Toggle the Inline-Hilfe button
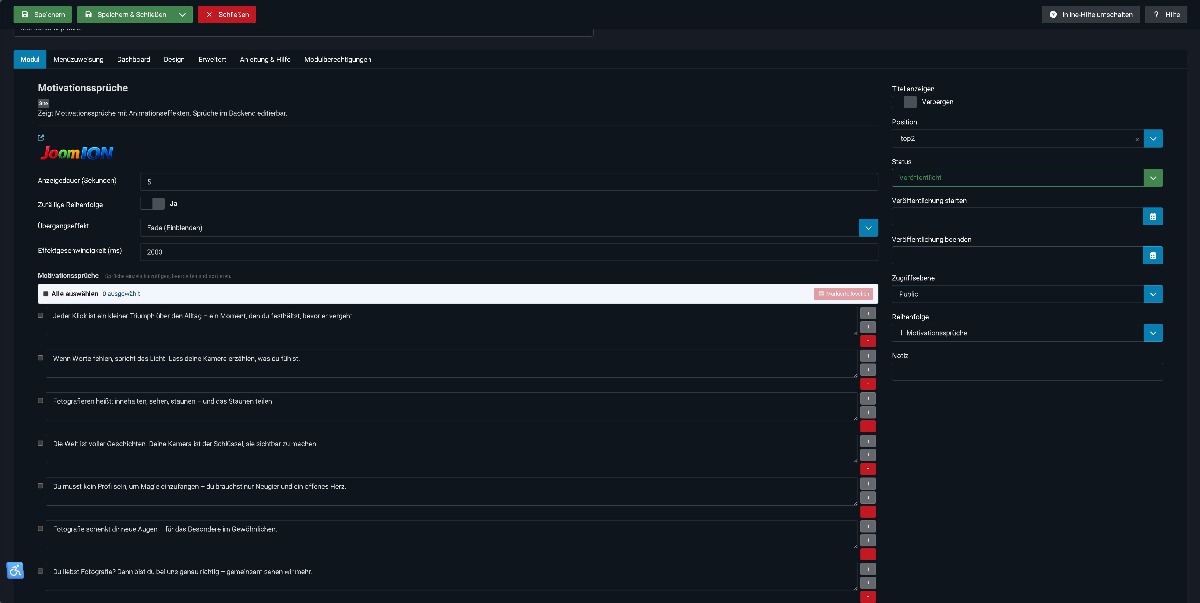 click(x=1090, y=15)
